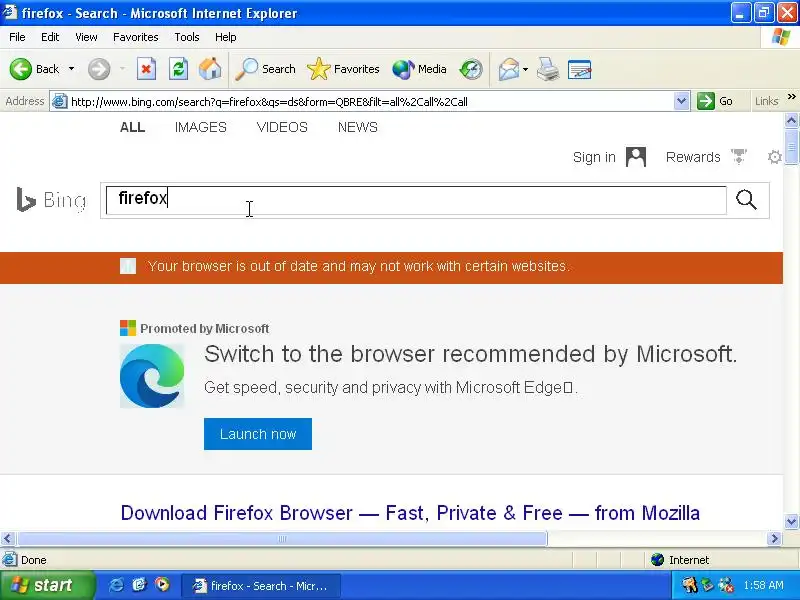Click the page icon in Address bar
The width and height of the screenshot is (800, 600).
(60, 102)
